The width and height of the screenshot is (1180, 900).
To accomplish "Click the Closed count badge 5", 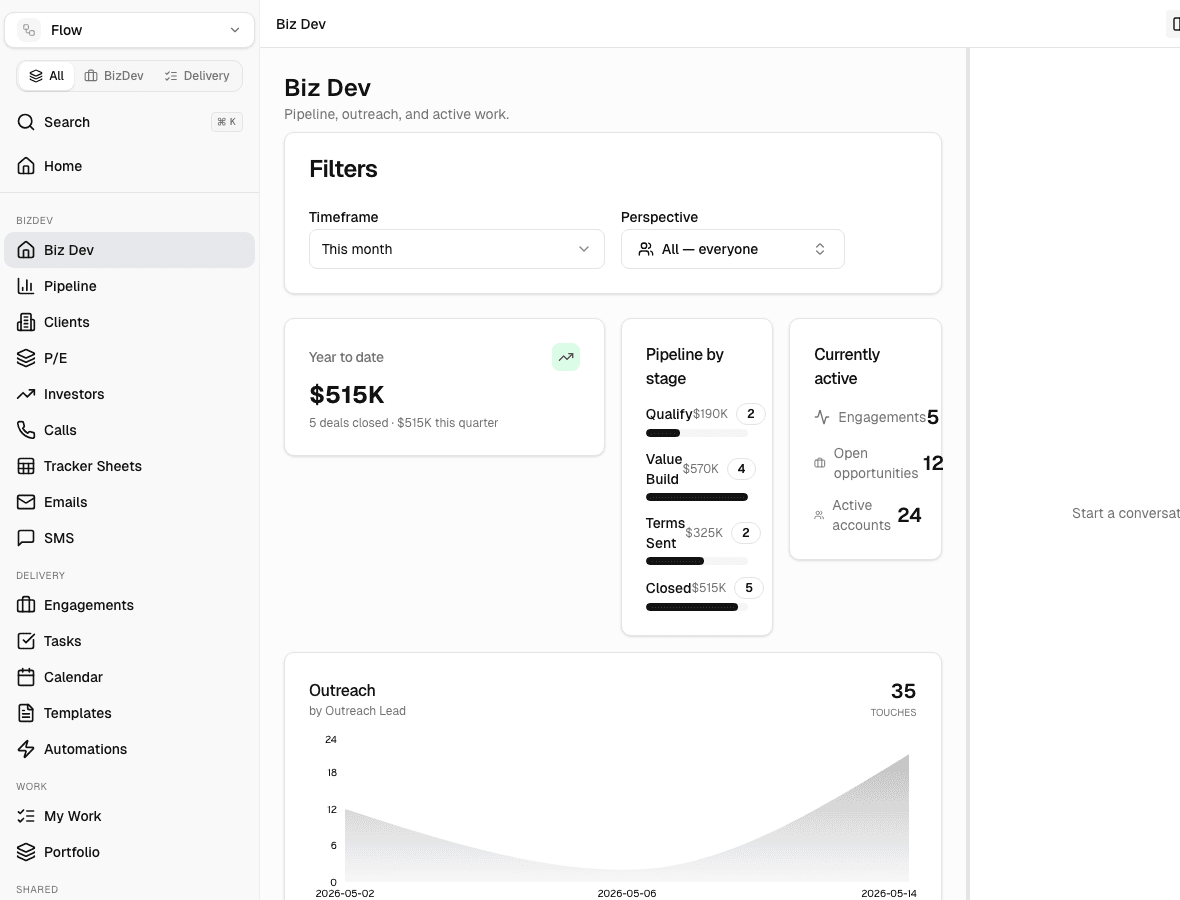I will 749,588.
